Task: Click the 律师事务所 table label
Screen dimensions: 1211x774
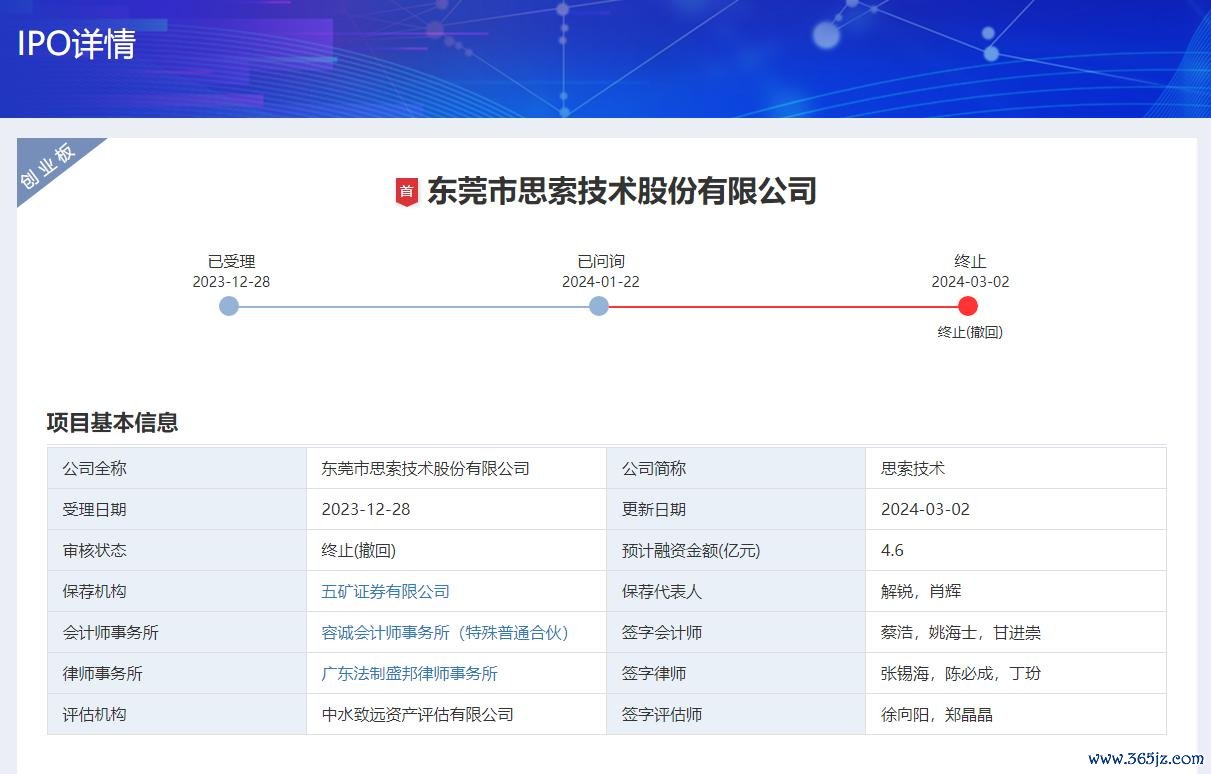Action: tap(103, 674)
